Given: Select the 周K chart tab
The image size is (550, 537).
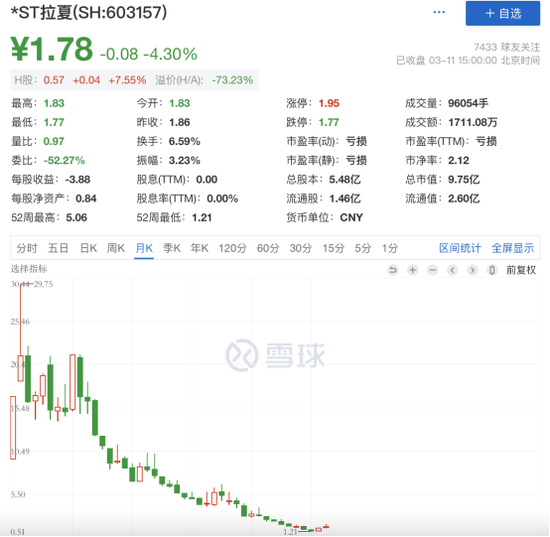Looking at the screenshot, I should click(x=116, y=248).
